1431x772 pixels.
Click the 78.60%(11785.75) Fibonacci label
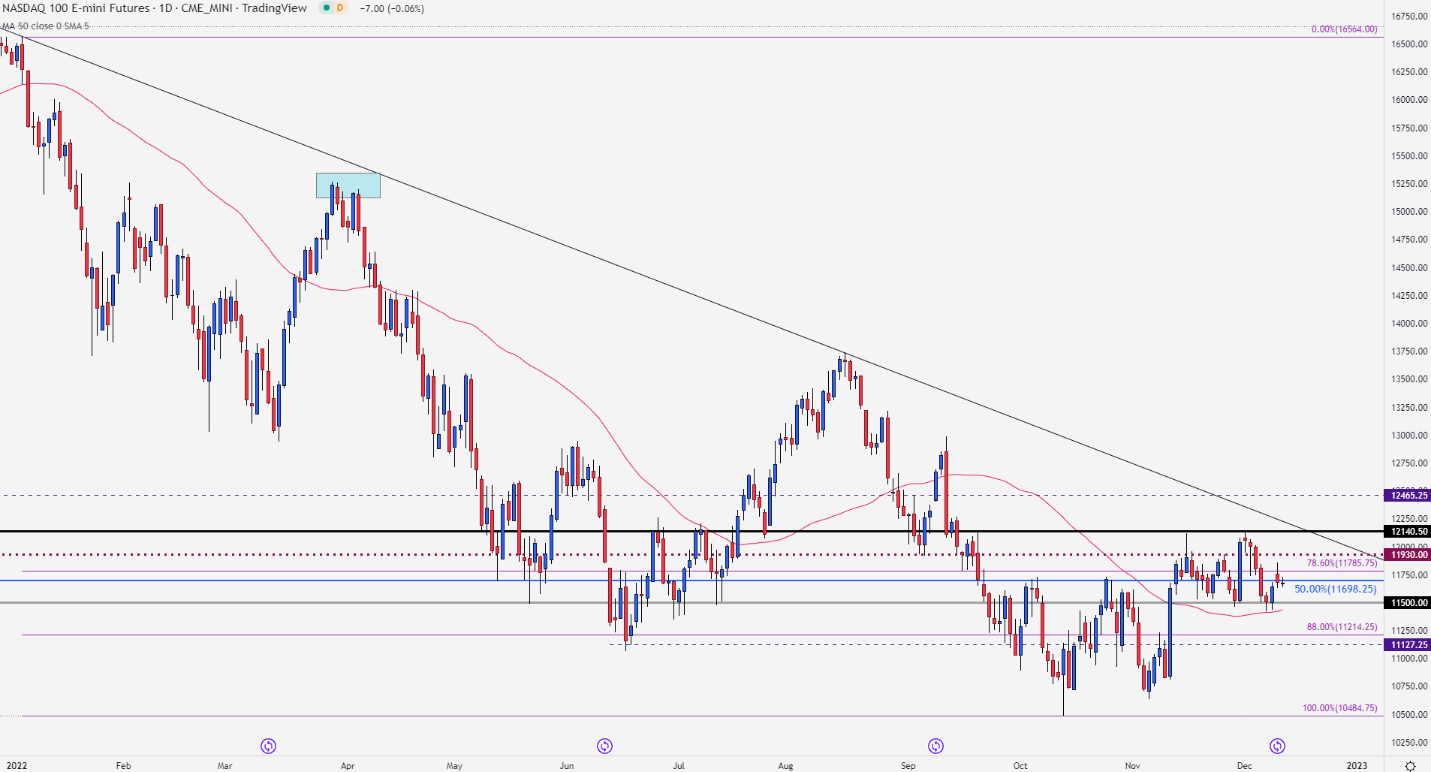(1341, 563)
